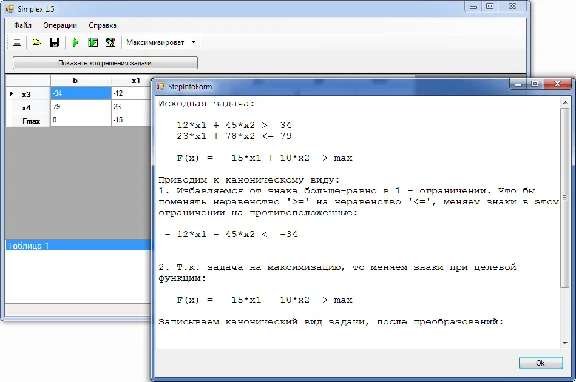Click the rightmost toolbar icon before the dropdown
Viewport: 576px width, 382px height.
coord(110,43)
